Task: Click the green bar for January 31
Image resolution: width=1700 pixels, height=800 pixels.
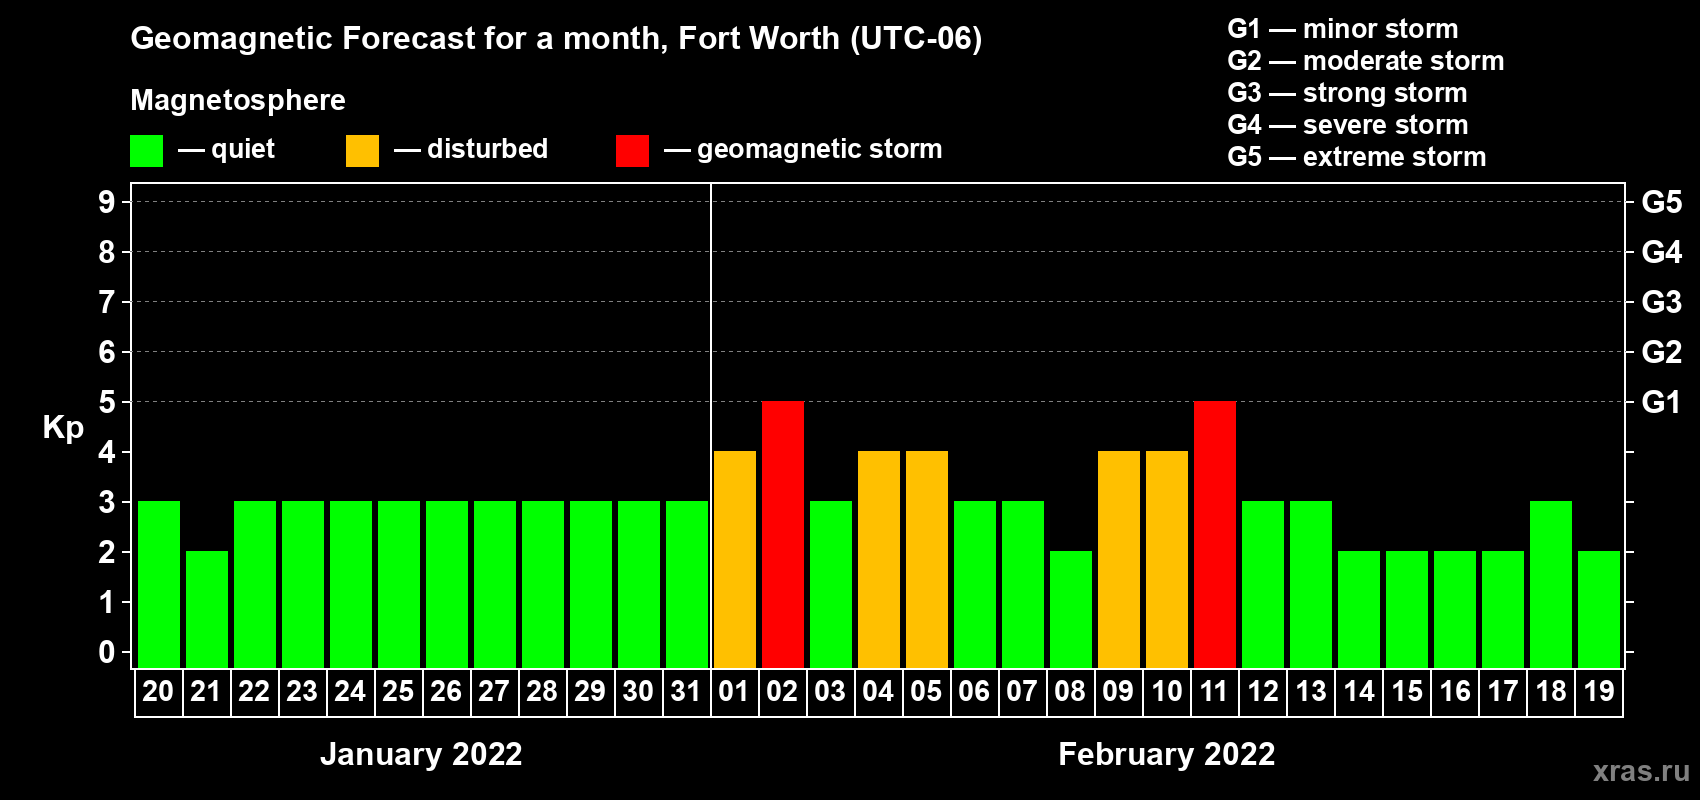Action: coord(687,584)
